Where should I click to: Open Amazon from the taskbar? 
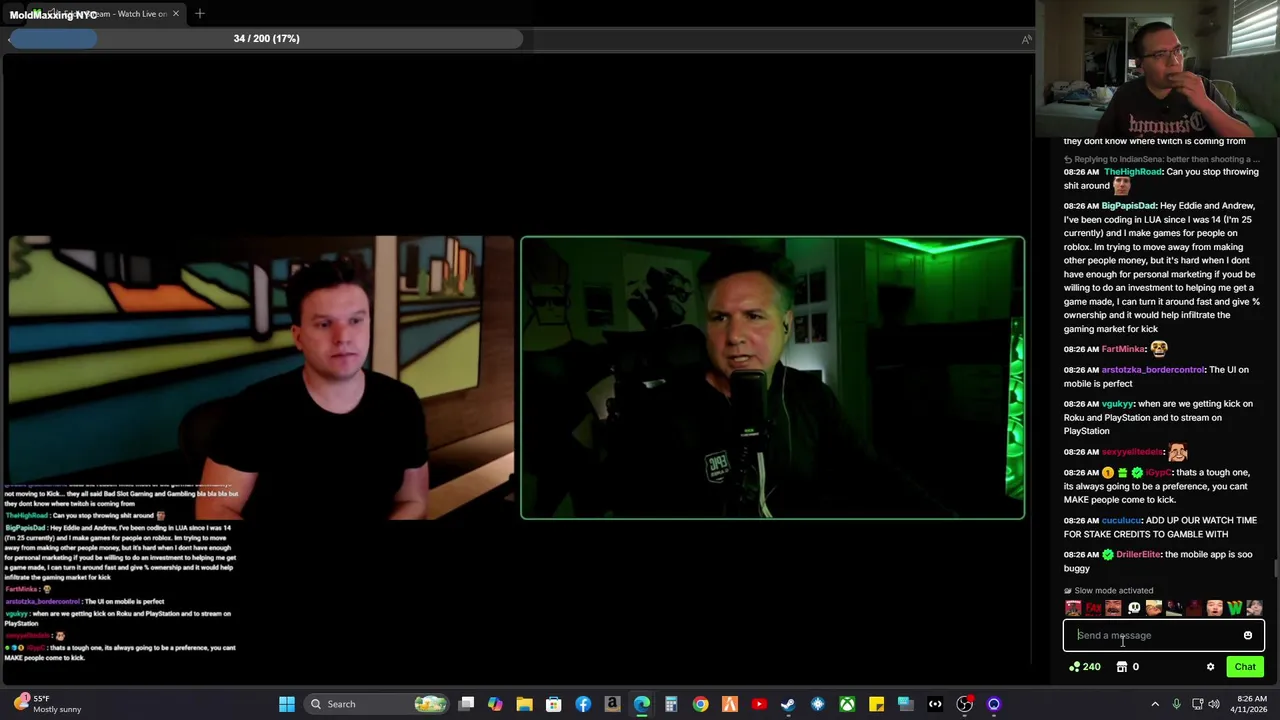(612, 704)
